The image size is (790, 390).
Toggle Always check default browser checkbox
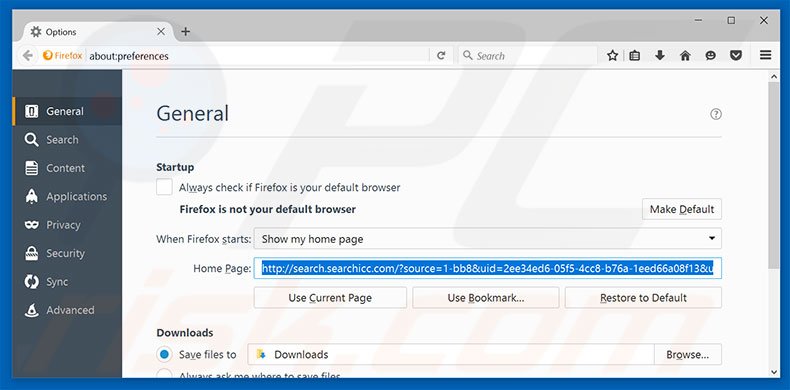[164, 187]
